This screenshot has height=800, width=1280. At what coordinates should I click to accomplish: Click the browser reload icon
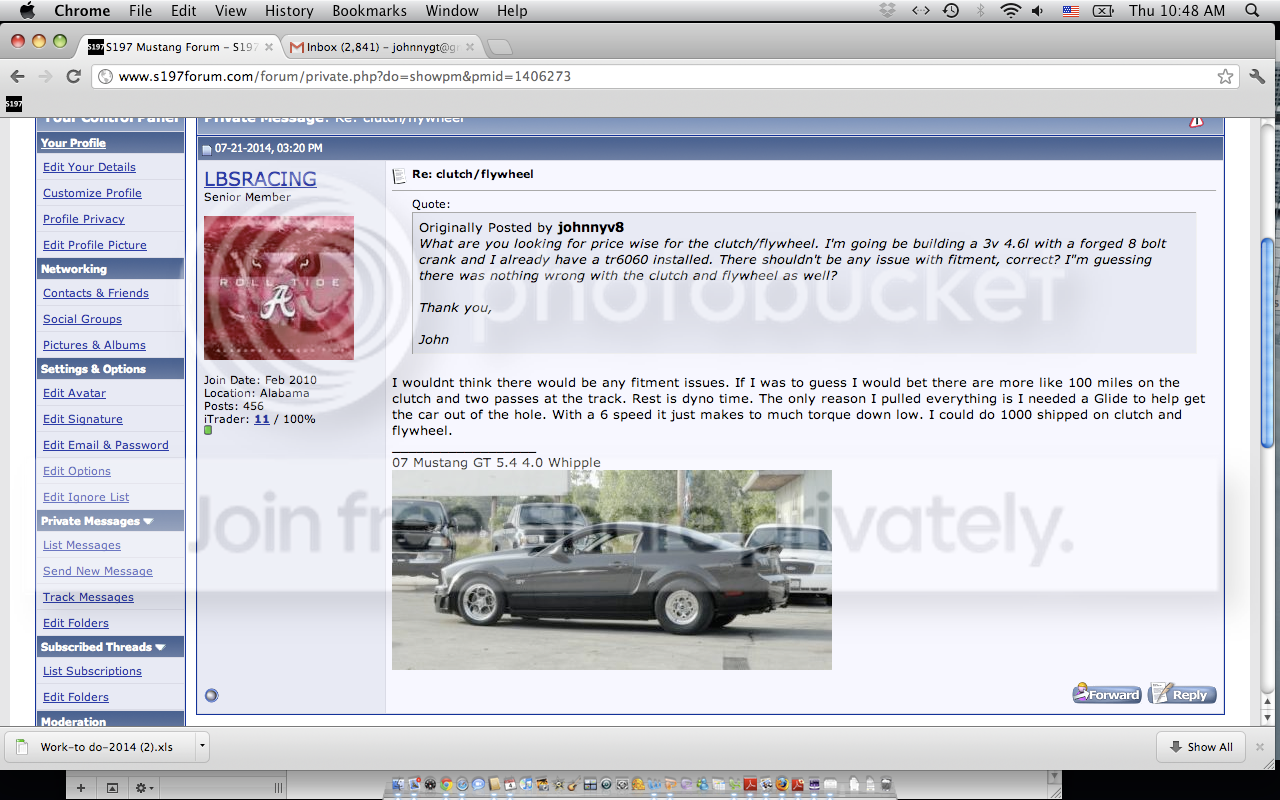point(73,76)
